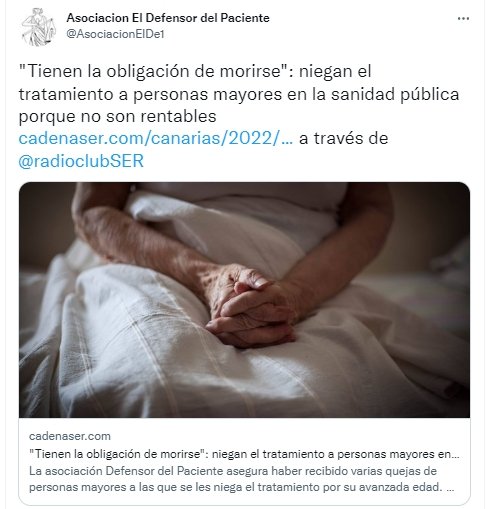The image size is (497, 509).
Task: Open the Asociacion El Defensor del Paciente profile name
Action: (x=168, y=18)
